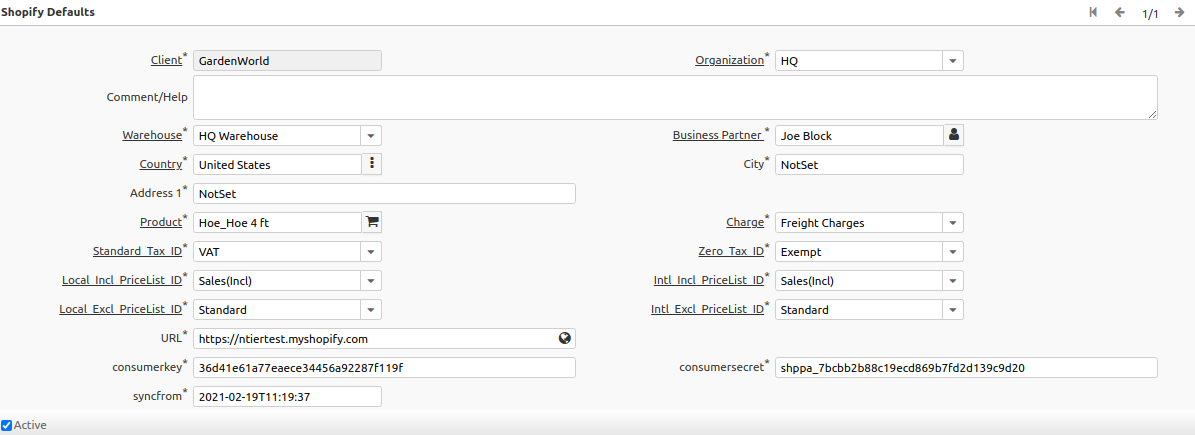
Task: Open the Warehouse dropdown list
Action: click(x=371, y=135)
